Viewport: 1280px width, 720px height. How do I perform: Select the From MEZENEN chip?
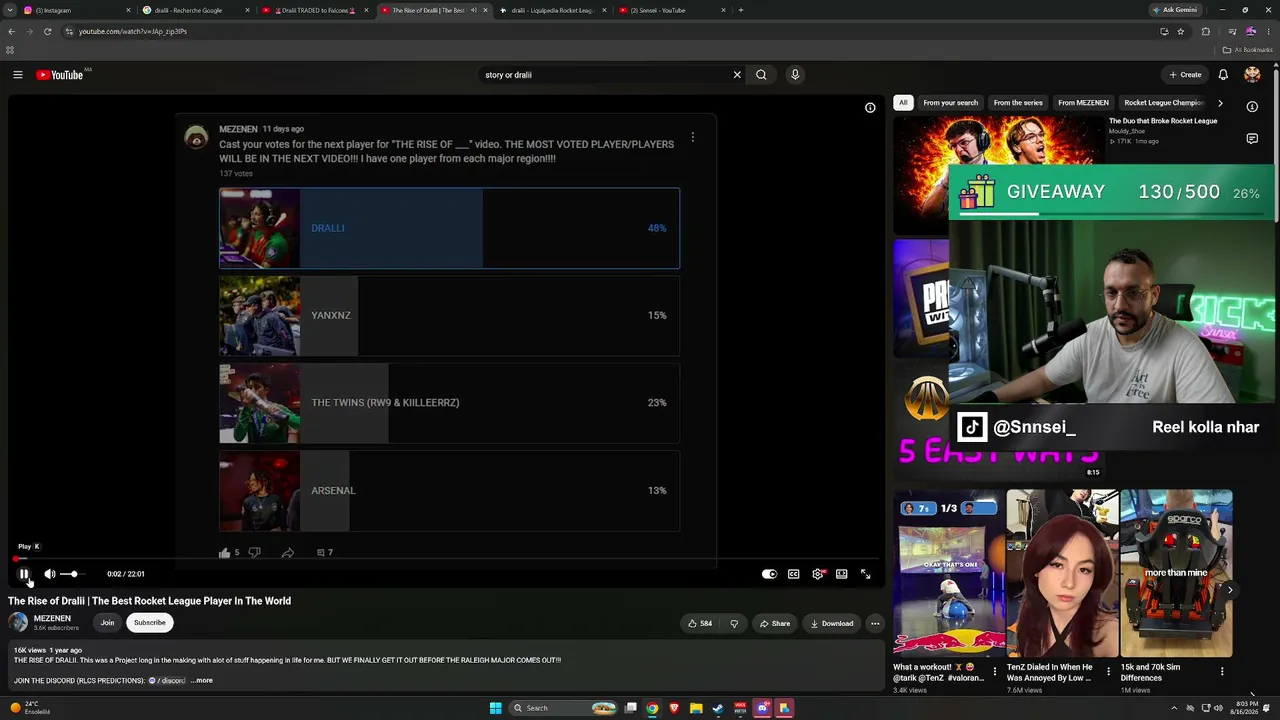tap(1083, 103)
